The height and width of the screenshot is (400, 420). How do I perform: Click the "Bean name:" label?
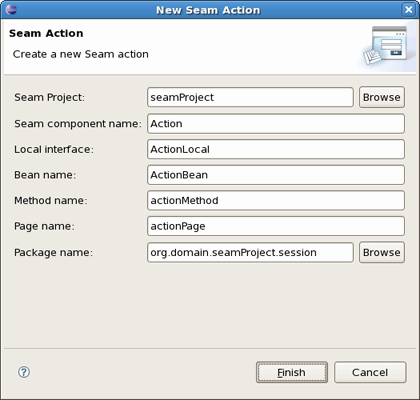coord(45,175)
